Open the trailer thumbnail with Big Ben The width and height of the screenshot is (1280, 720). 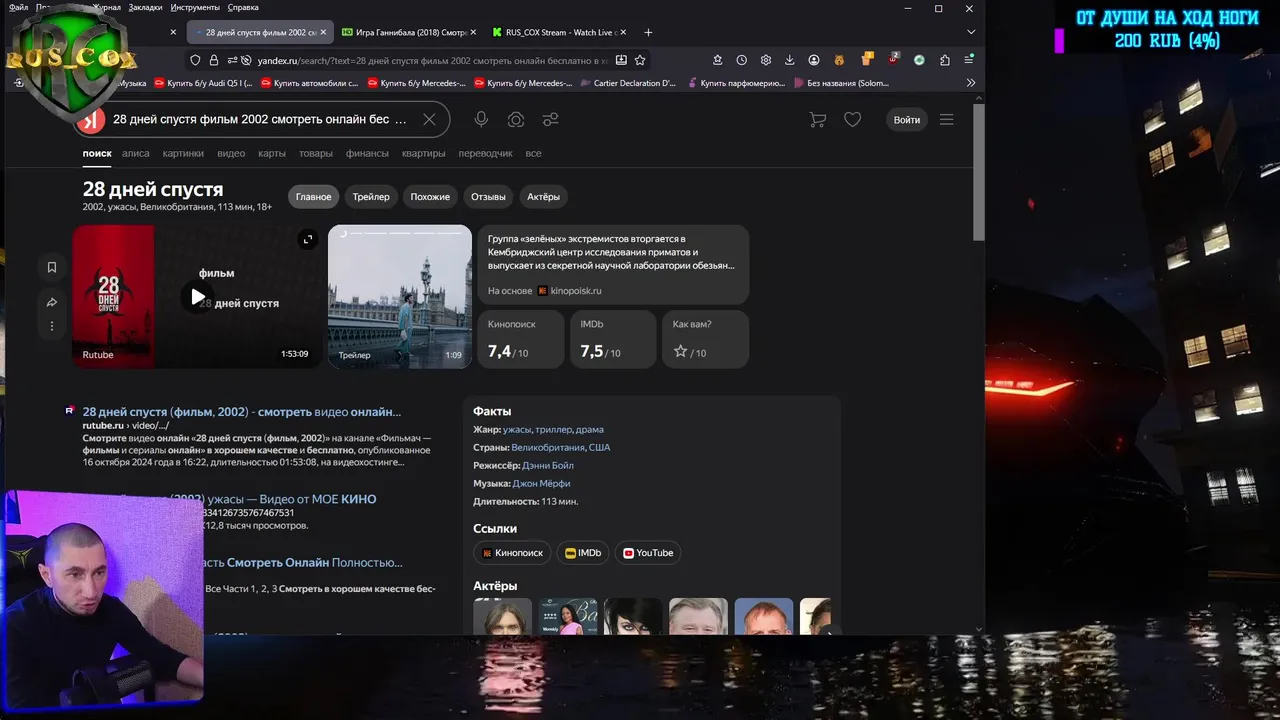pos(400,296)
